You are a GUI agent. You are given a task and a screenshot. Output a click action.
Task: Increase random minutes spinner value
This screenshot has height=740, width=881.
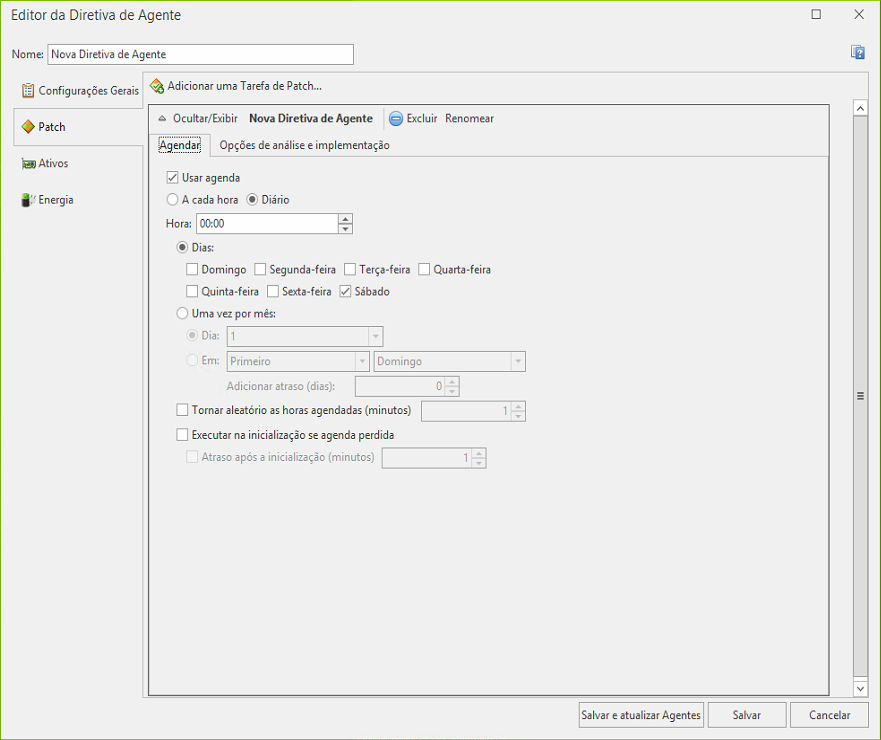[x=519, y=406]
